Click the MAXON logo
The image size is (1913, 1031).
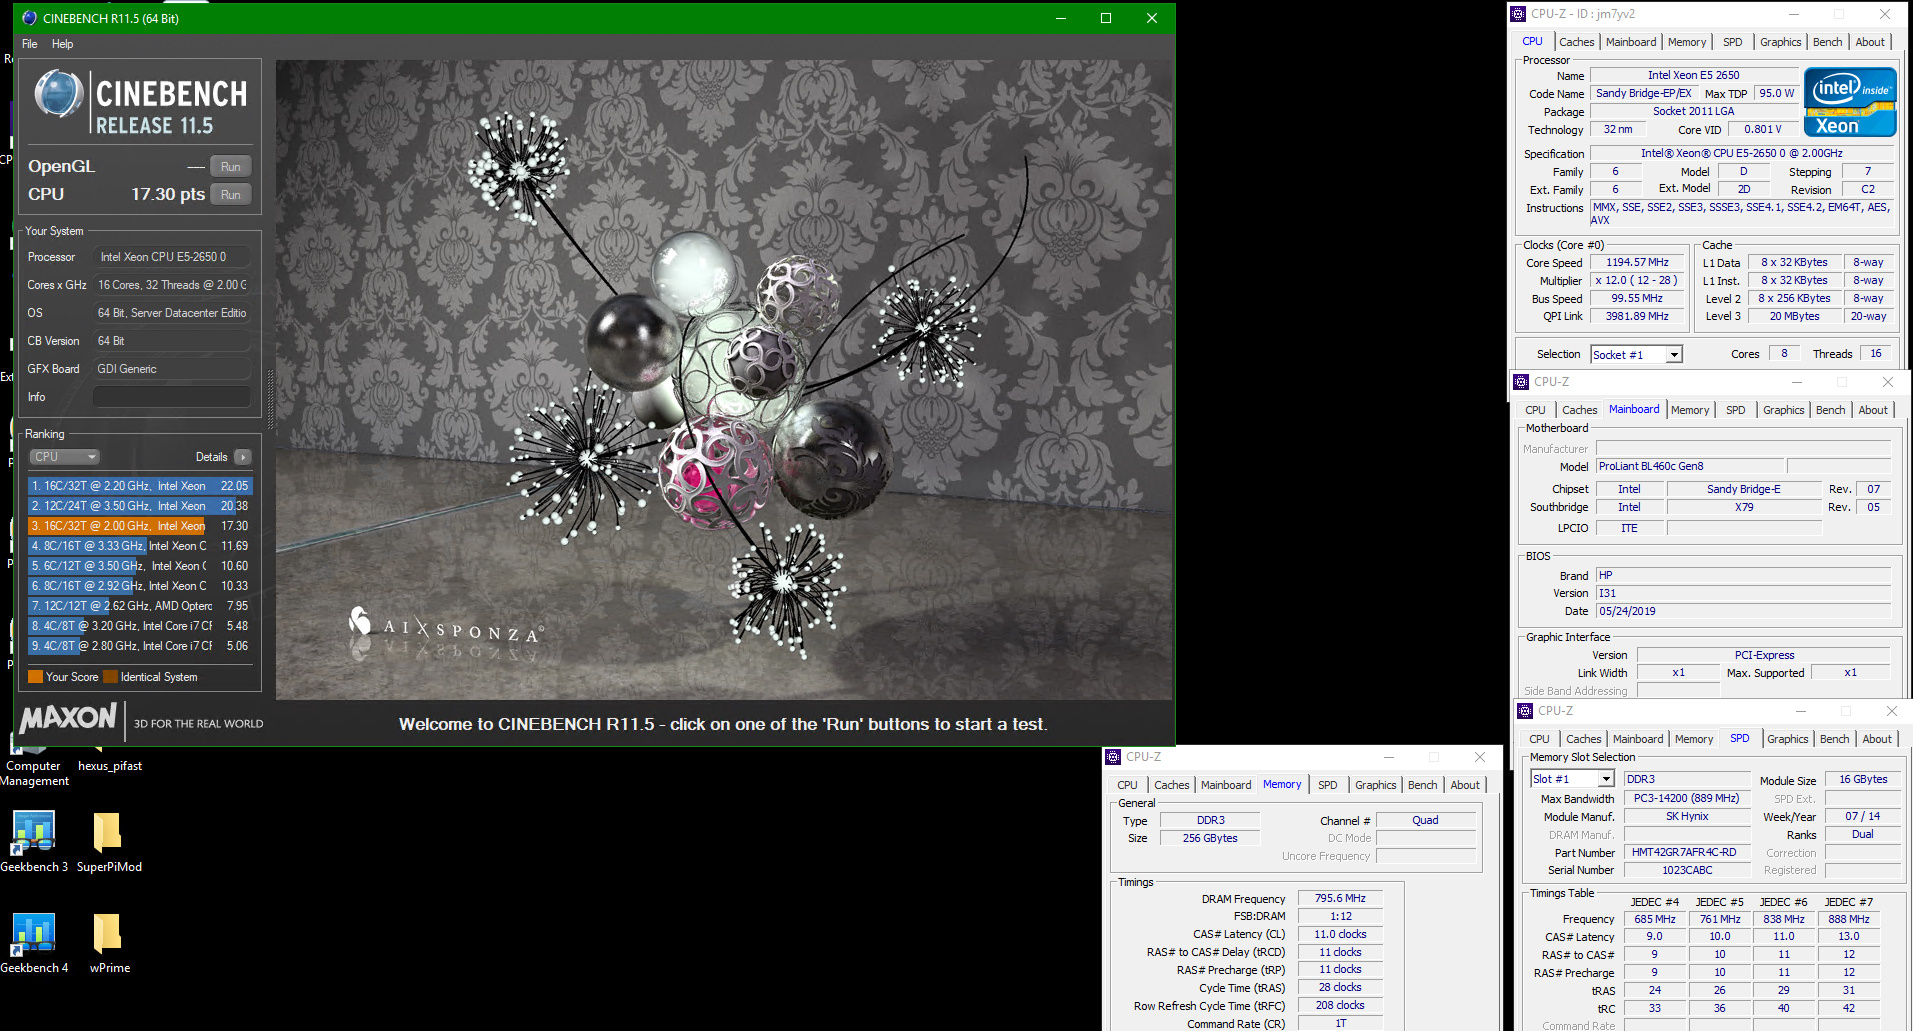point(68,718)
